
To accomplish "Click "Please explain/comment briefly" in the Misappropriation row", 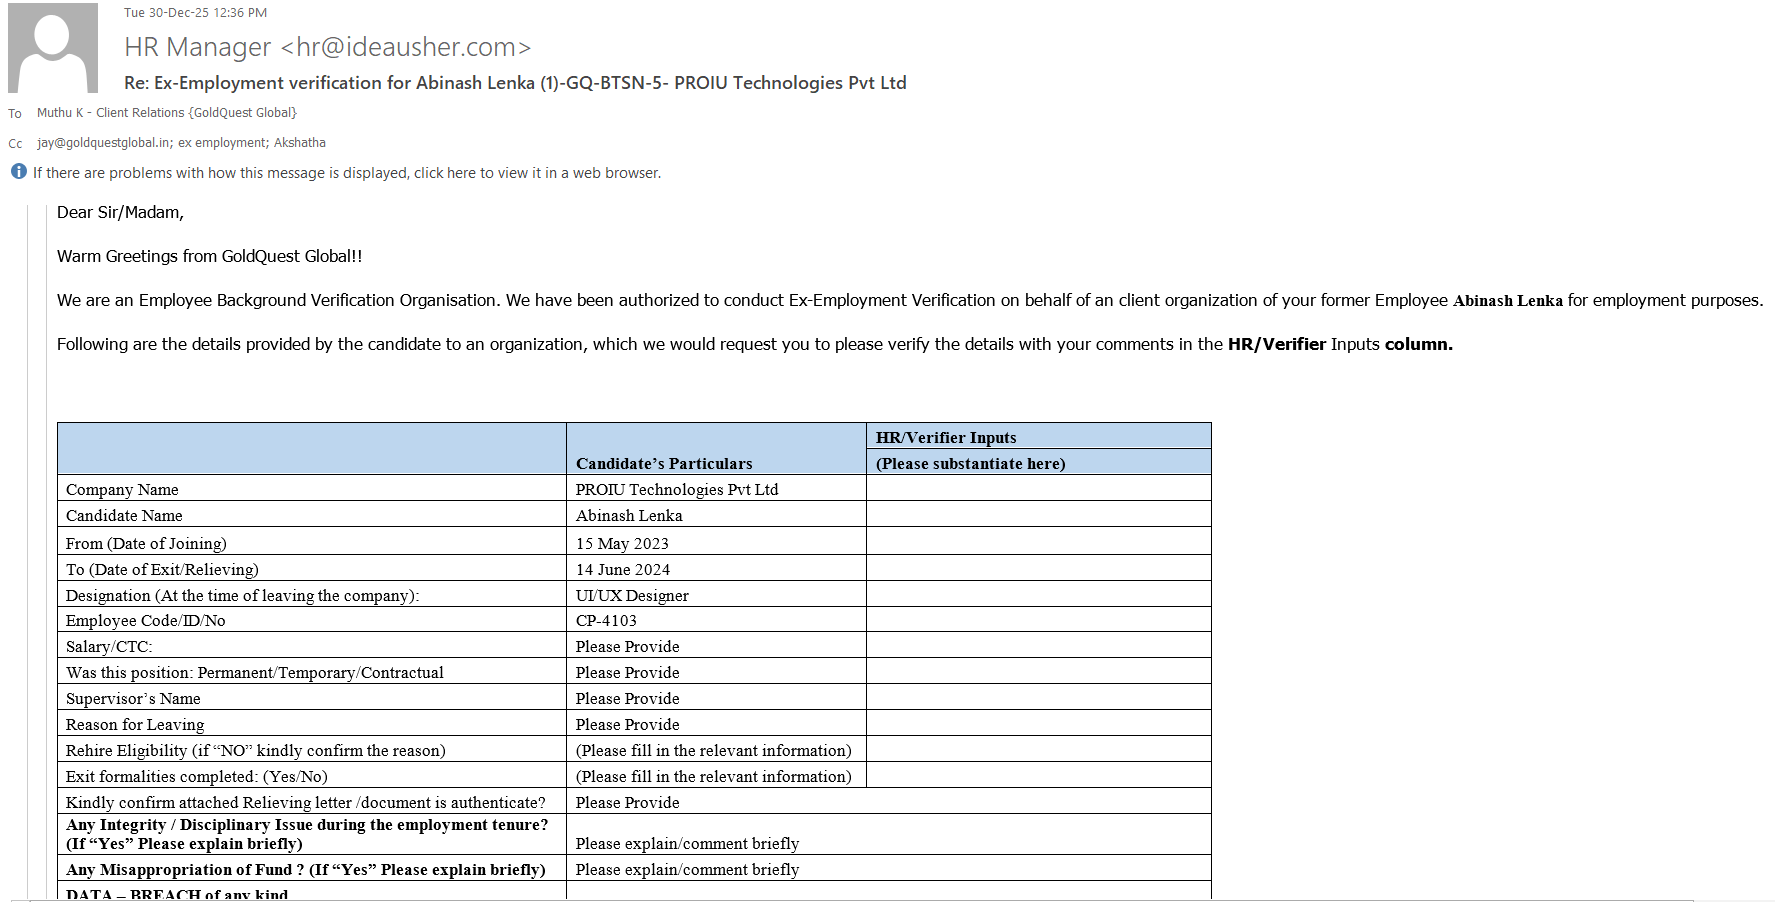I will tap(687, 870).
